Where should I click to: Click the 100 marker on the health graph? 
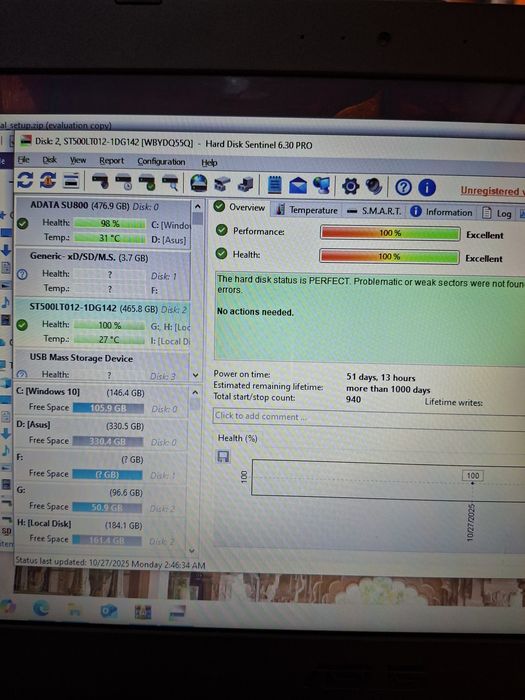pos(472,476)
